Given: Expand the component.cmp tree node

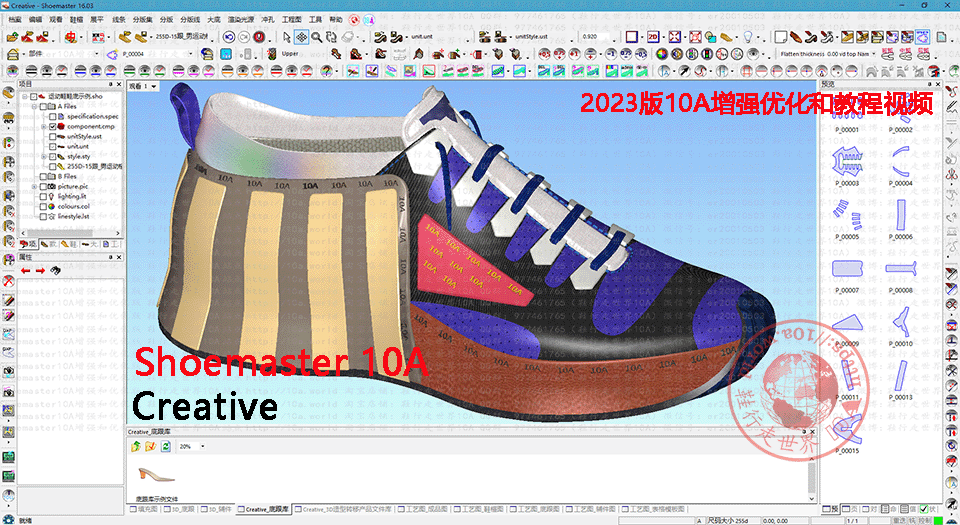Looking at the screenshot, I should tap(44, 127).
